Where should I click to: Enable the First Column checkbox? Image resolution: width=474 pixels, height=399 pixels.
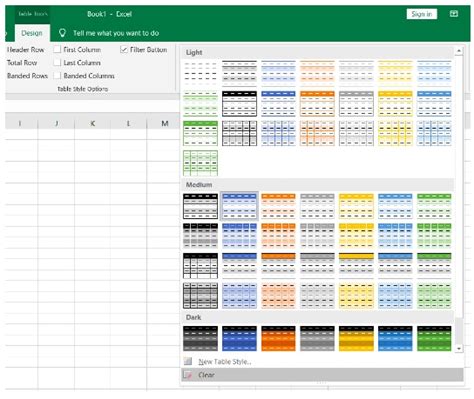click(x=57, y=49)
